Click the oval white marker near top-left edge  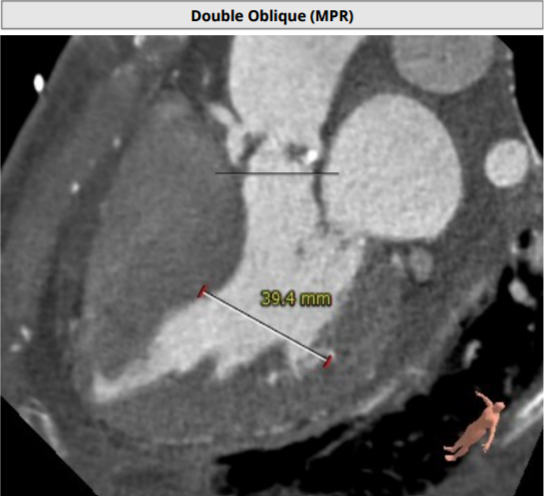coord(39,84)
